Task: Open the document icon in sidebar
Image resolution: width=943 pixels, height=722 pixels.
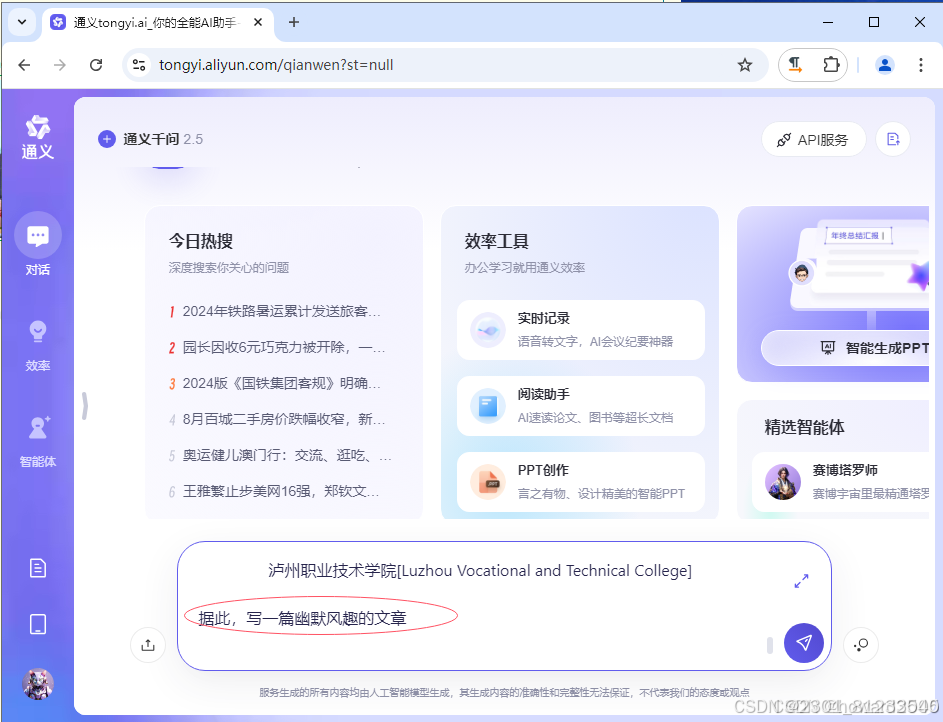Action: tap(37, 568)
